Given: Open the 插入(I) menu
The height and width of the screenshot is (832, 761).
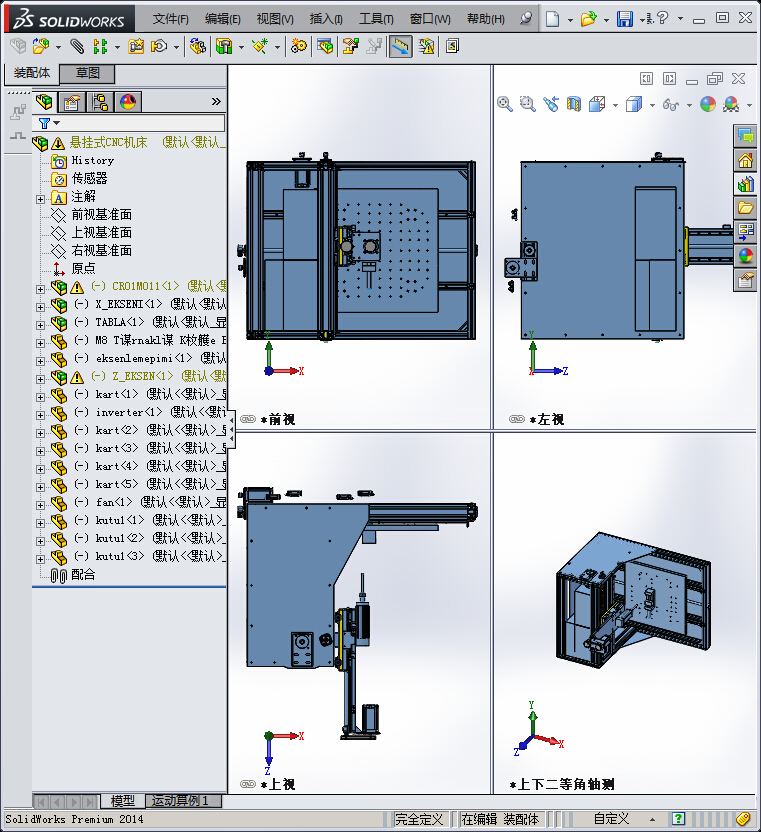Looking at the screenshot, I should click(x=326, y=19).
